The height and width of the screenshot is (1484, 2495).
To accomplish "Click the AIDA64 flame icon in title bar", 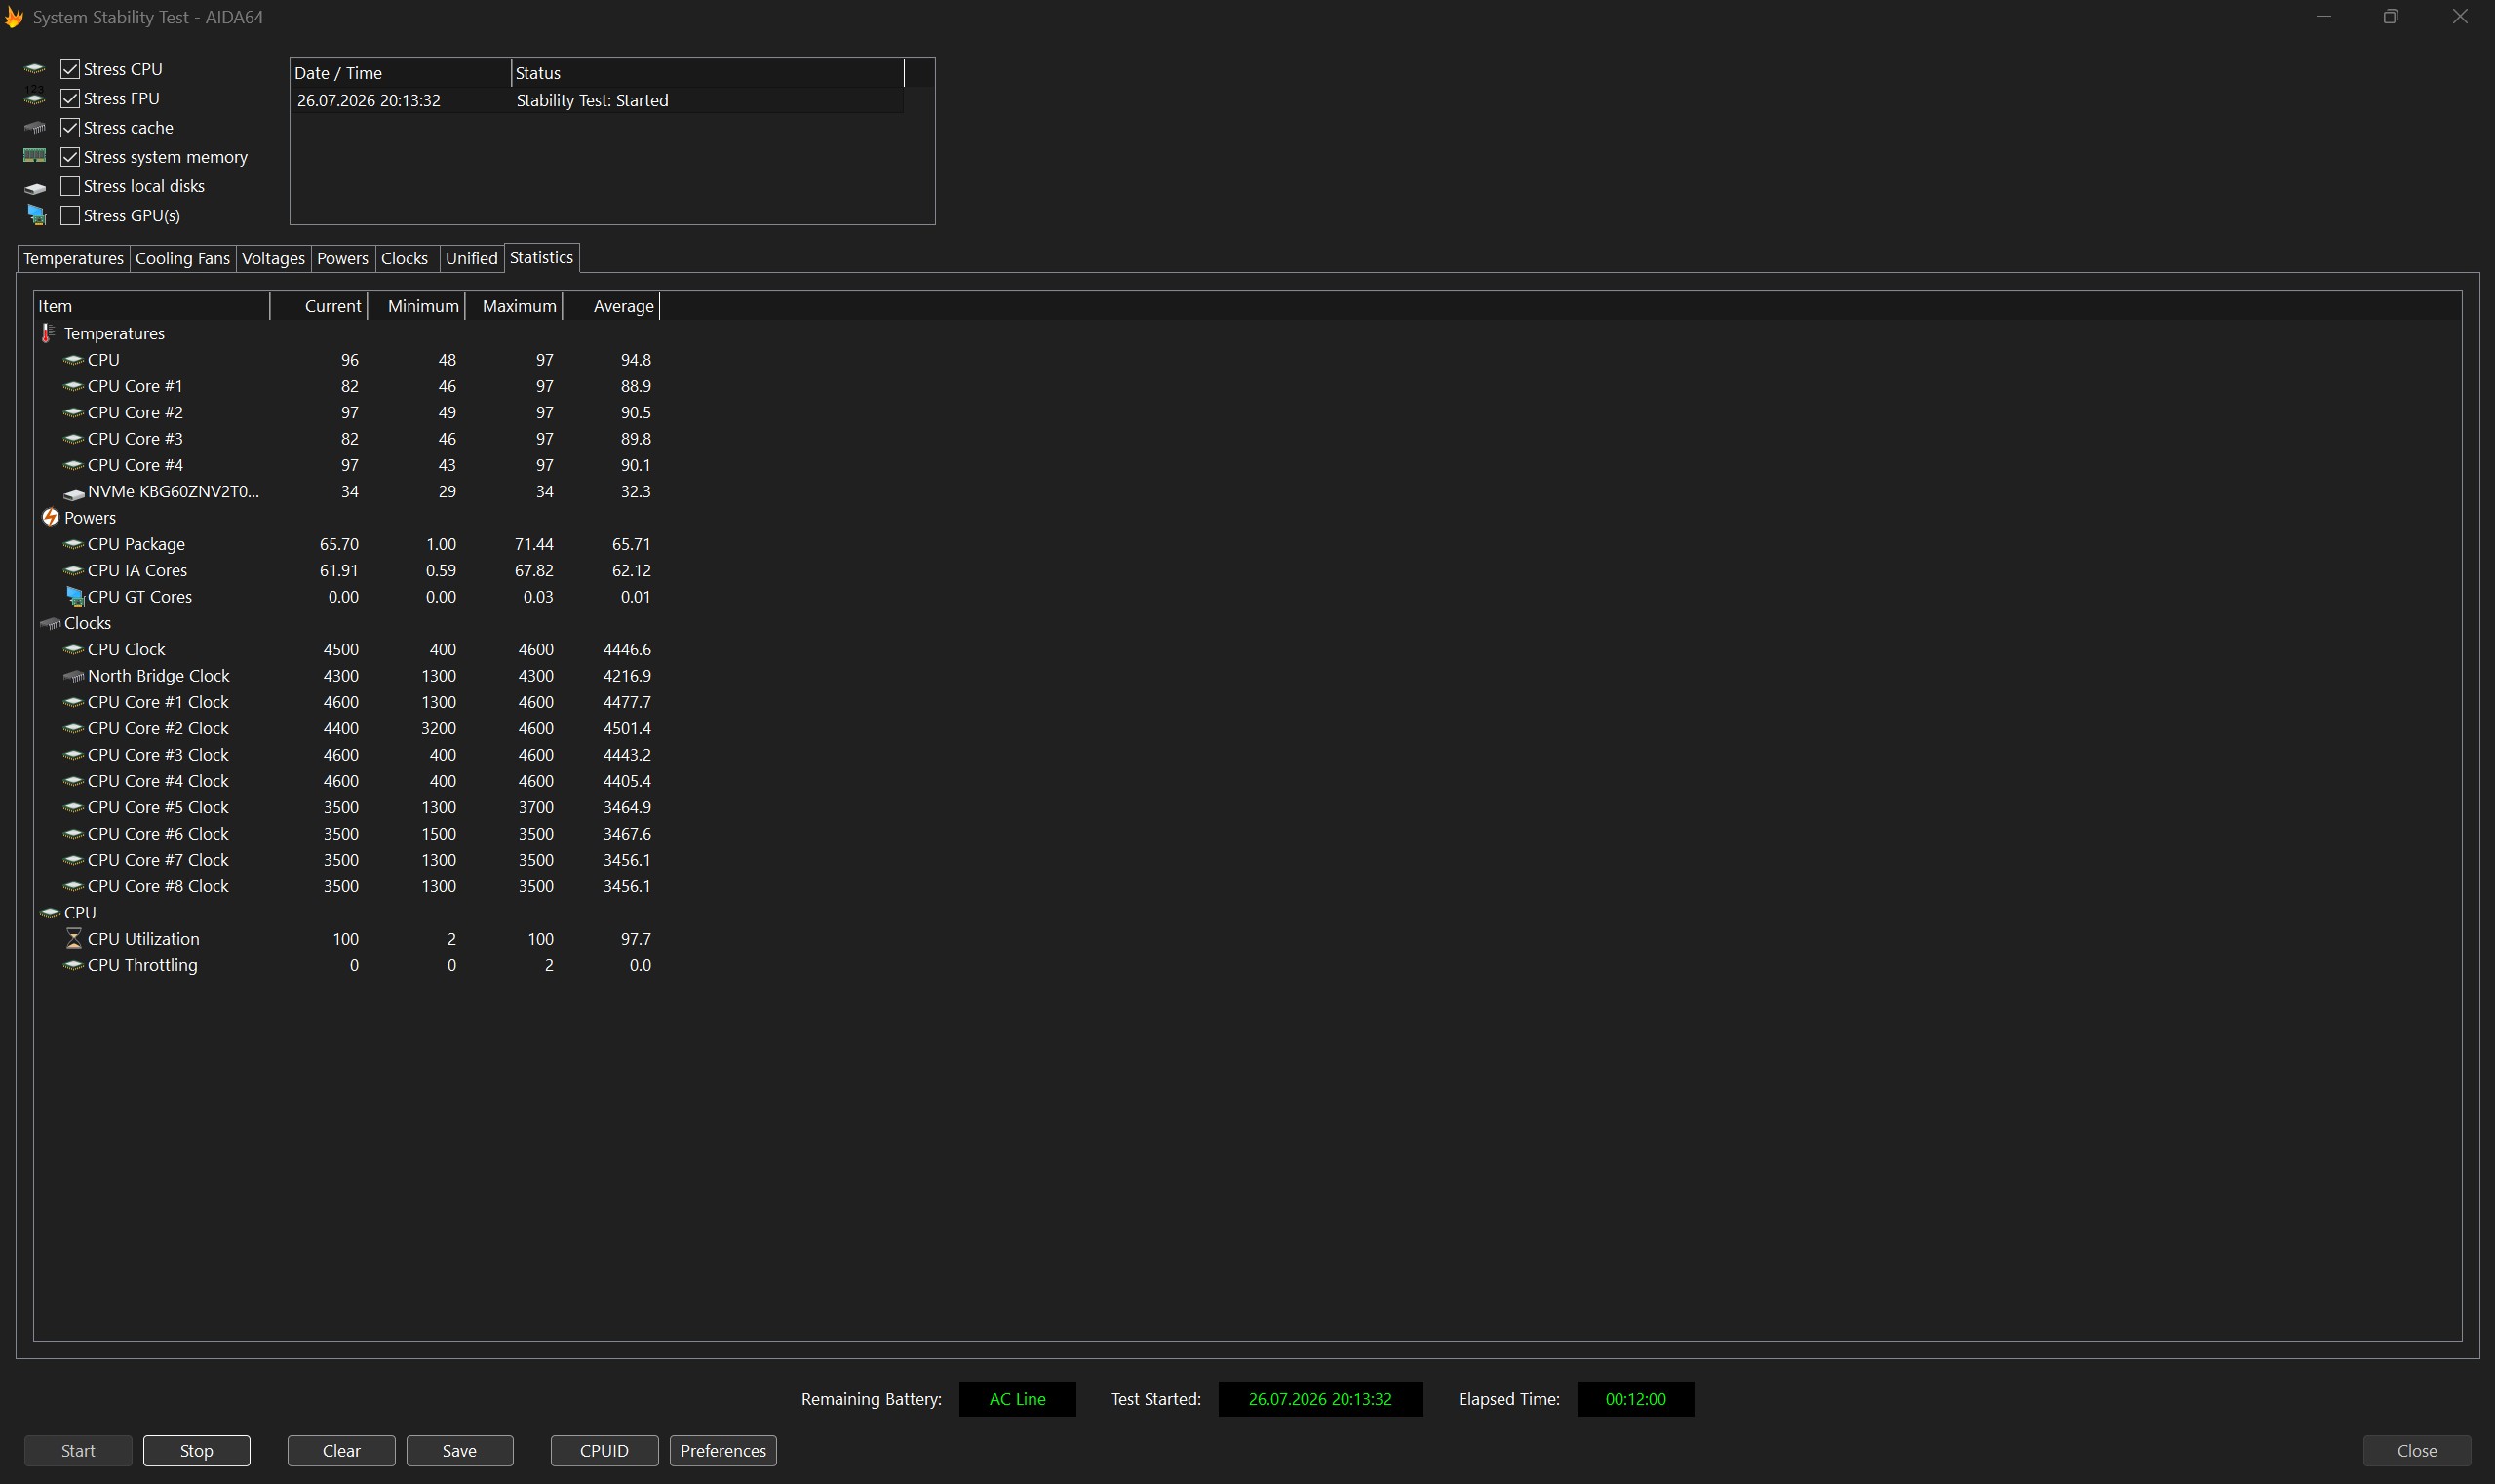I will 14,17.
